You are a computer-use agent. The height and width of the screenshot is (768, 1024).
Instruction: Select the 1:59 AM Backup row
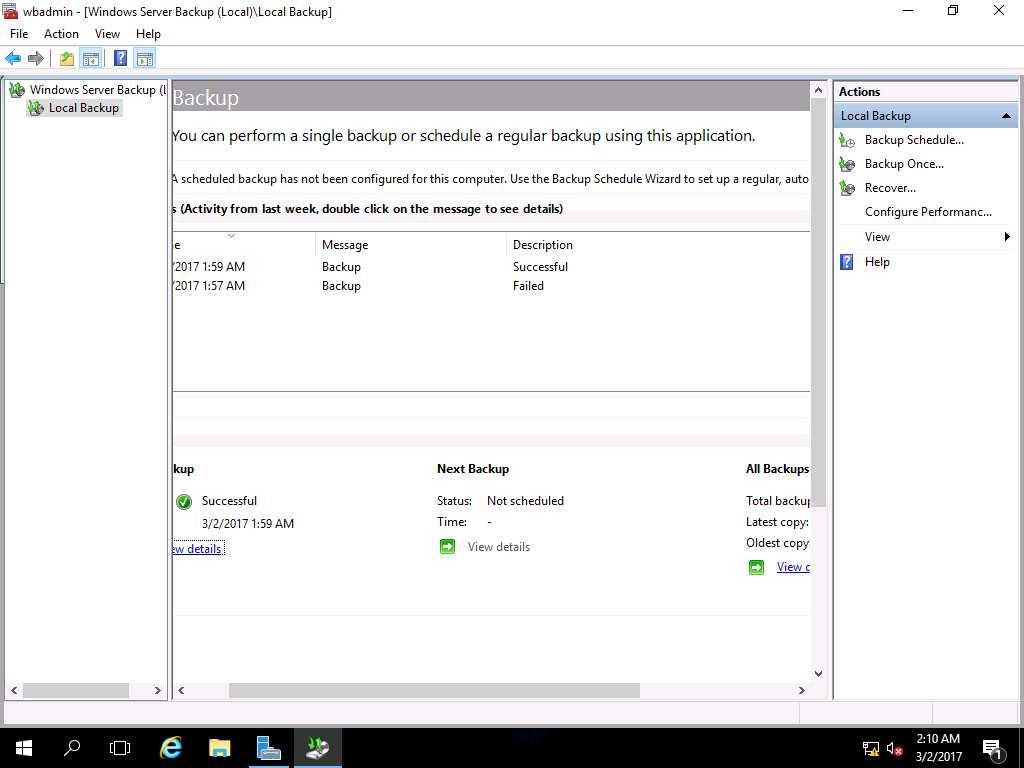(x=491, y=266)
